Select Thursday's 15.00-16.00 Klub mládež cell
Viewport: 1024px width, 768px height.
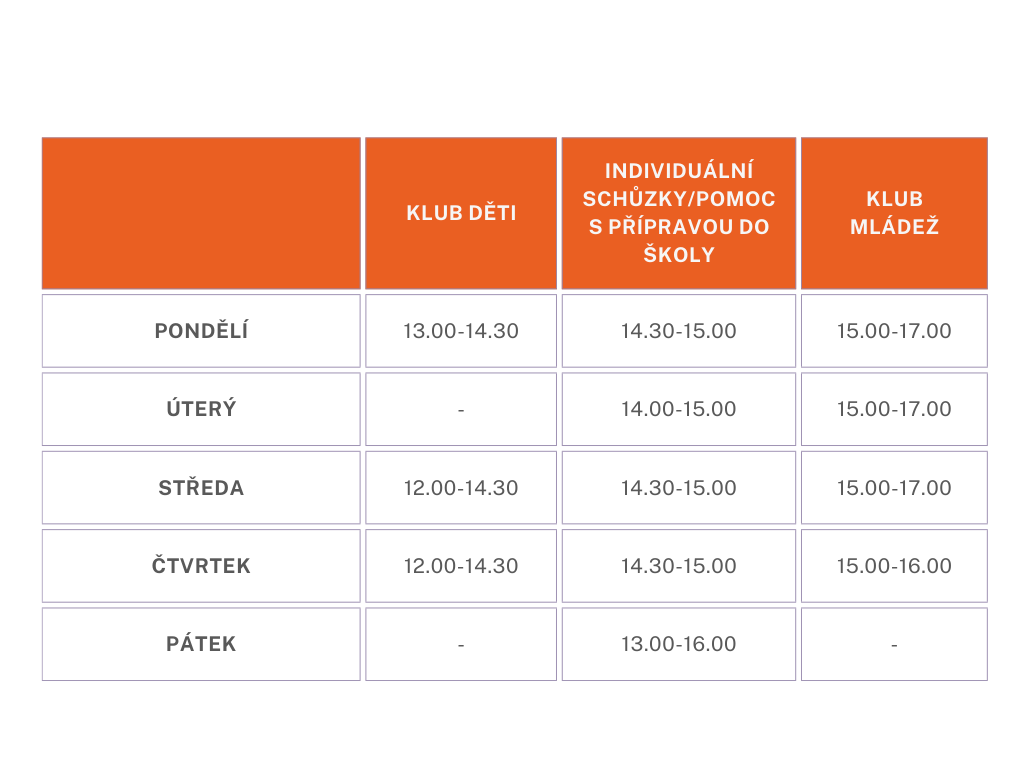(894, 566)
